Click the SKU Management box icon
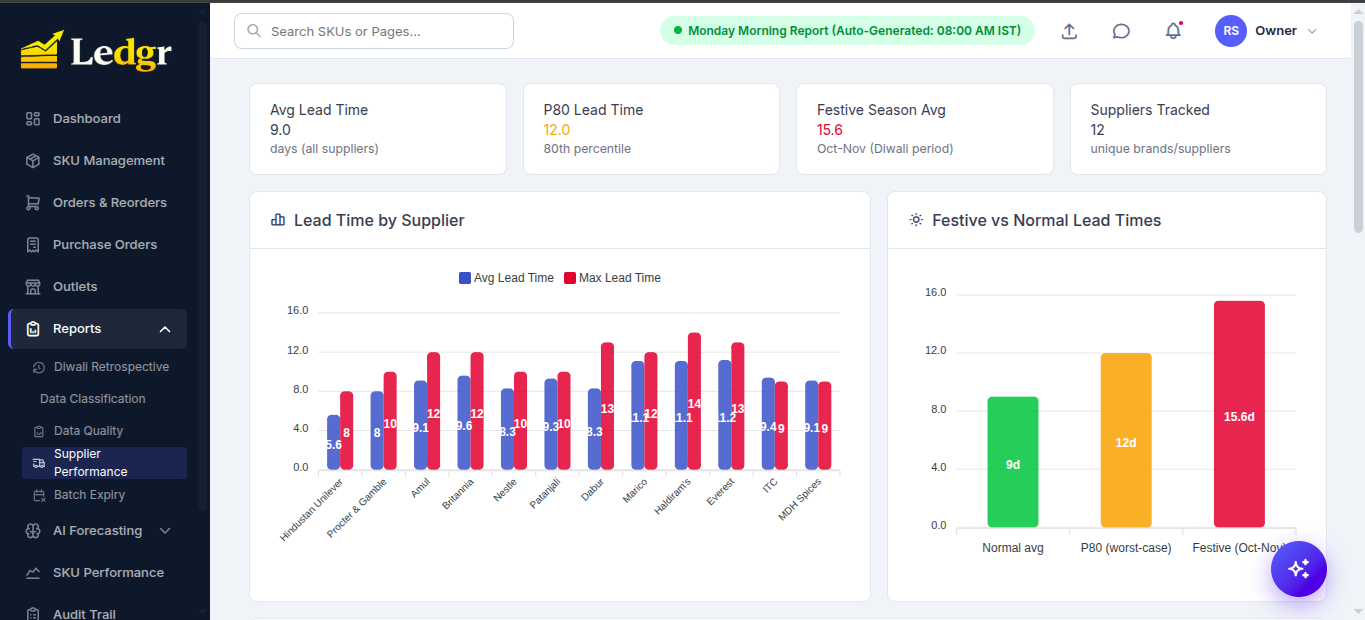 pyautogui.click(x=33, y=160)
